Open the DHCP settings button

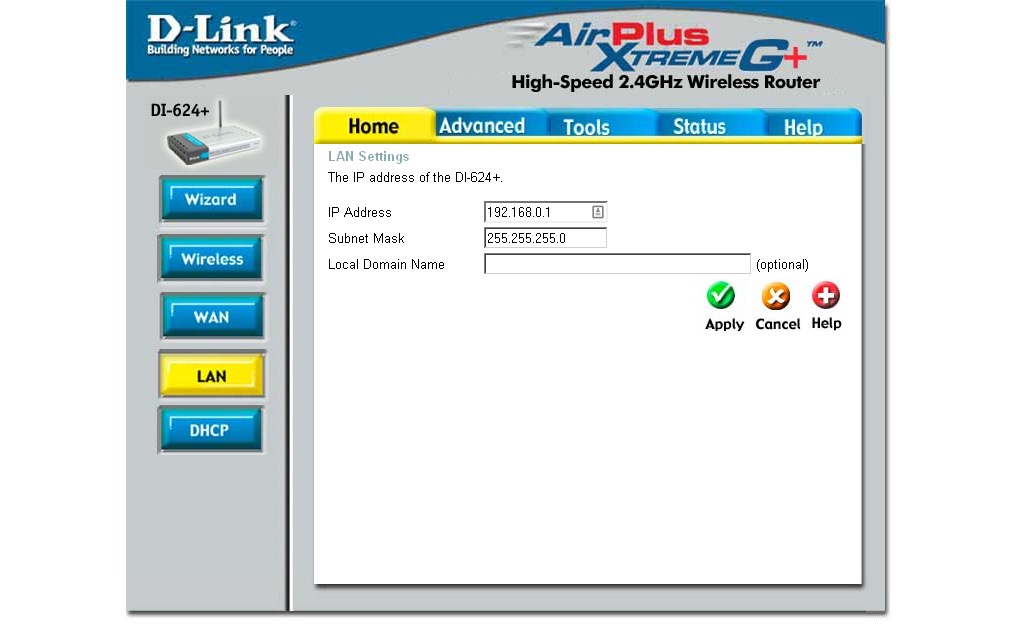tap(210, 430)
